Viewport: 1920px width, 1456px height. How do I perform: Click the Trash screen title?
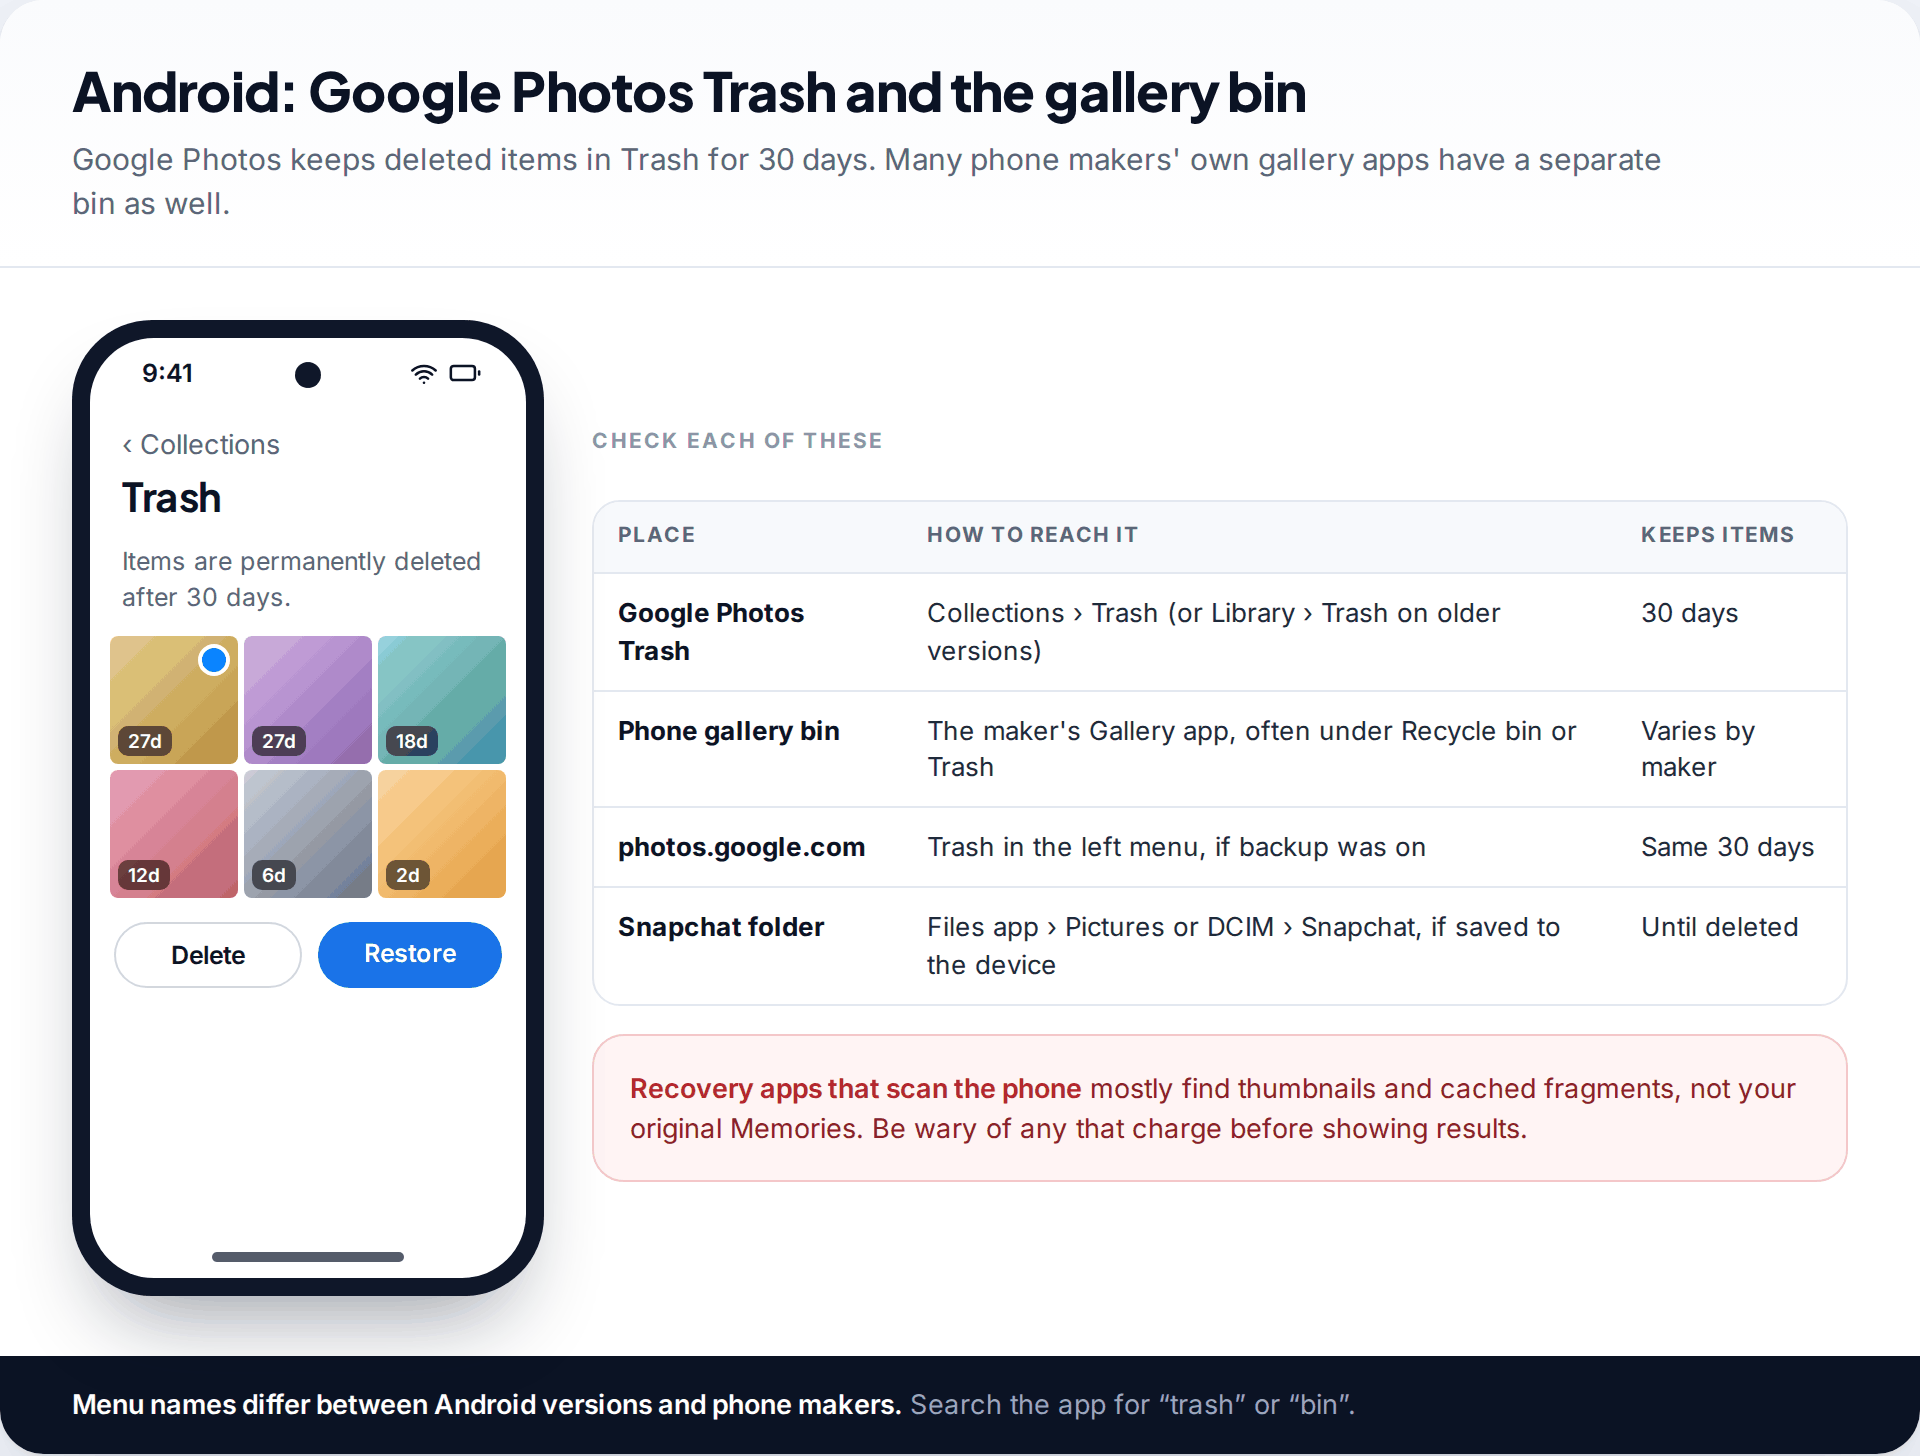pyautogui.click(x=171, y=499)
